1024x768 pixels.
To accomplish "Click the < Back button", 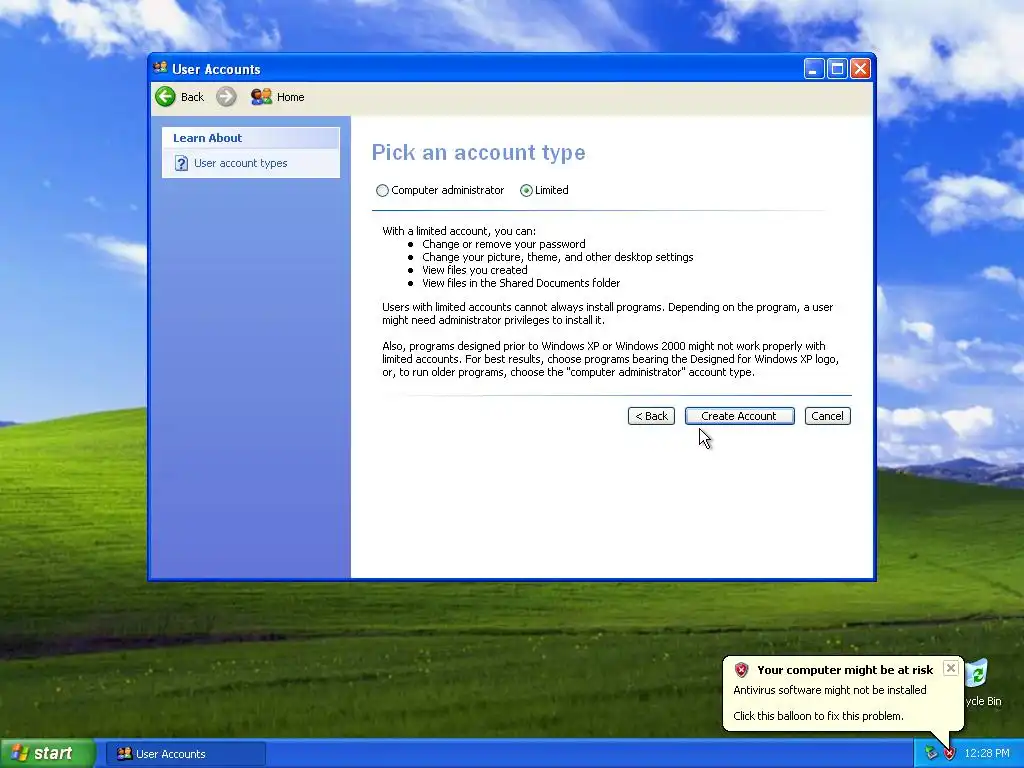I will pyautogui.click(x=651, y=416).
